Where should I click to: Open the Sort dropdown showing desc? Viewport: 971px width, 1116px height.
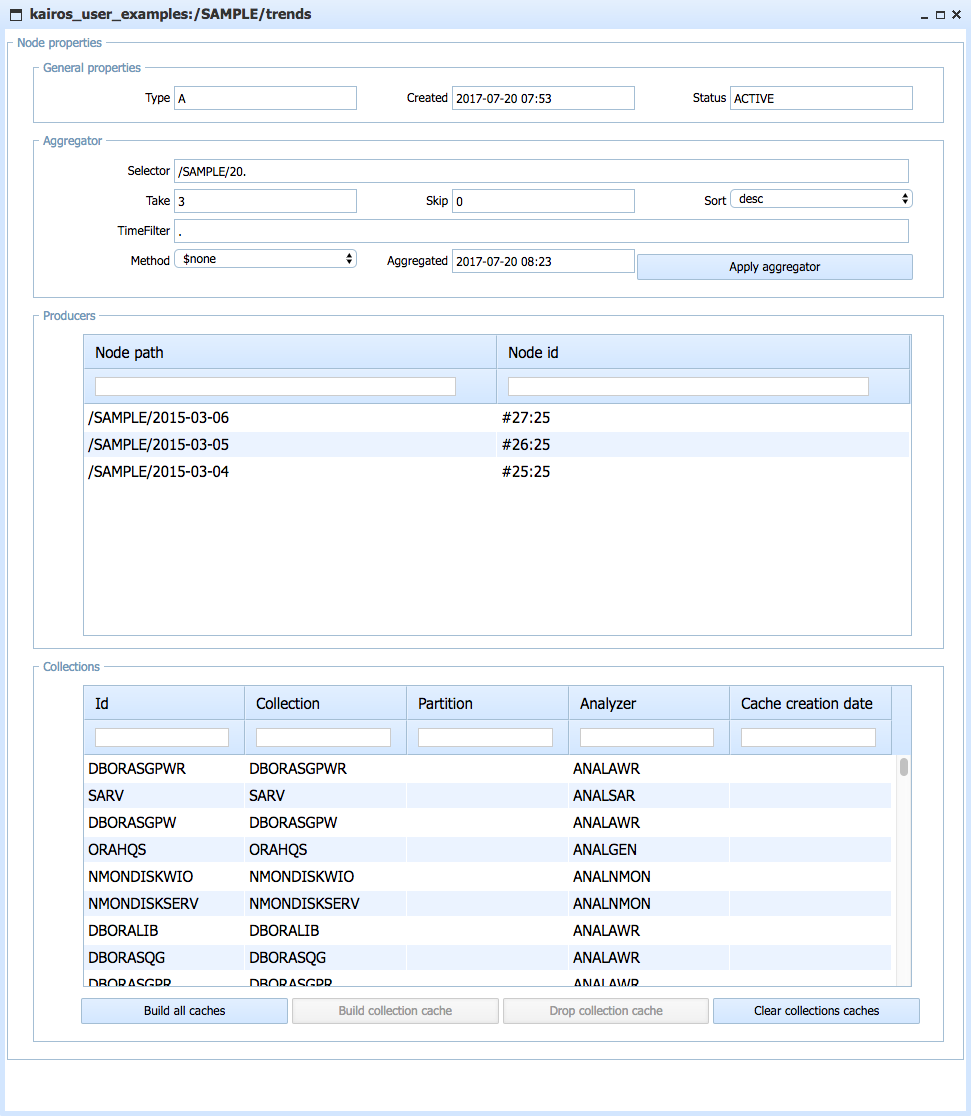(822, 199)
